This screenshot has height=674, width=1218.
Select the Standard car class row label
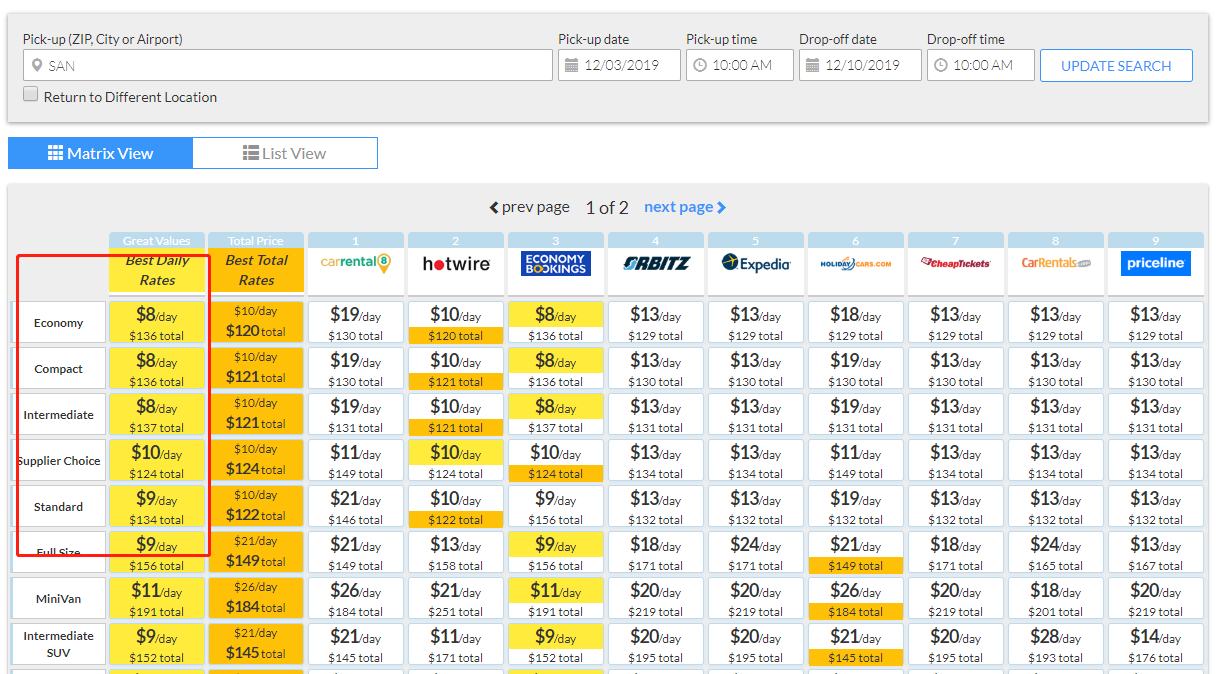[58, 507]
